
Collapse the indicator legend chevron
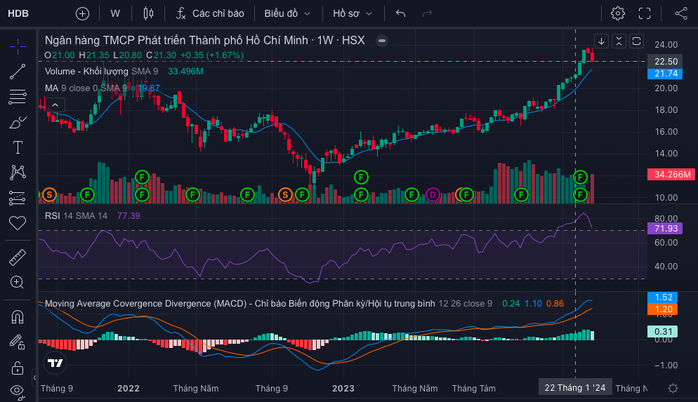tap(55, 105)
